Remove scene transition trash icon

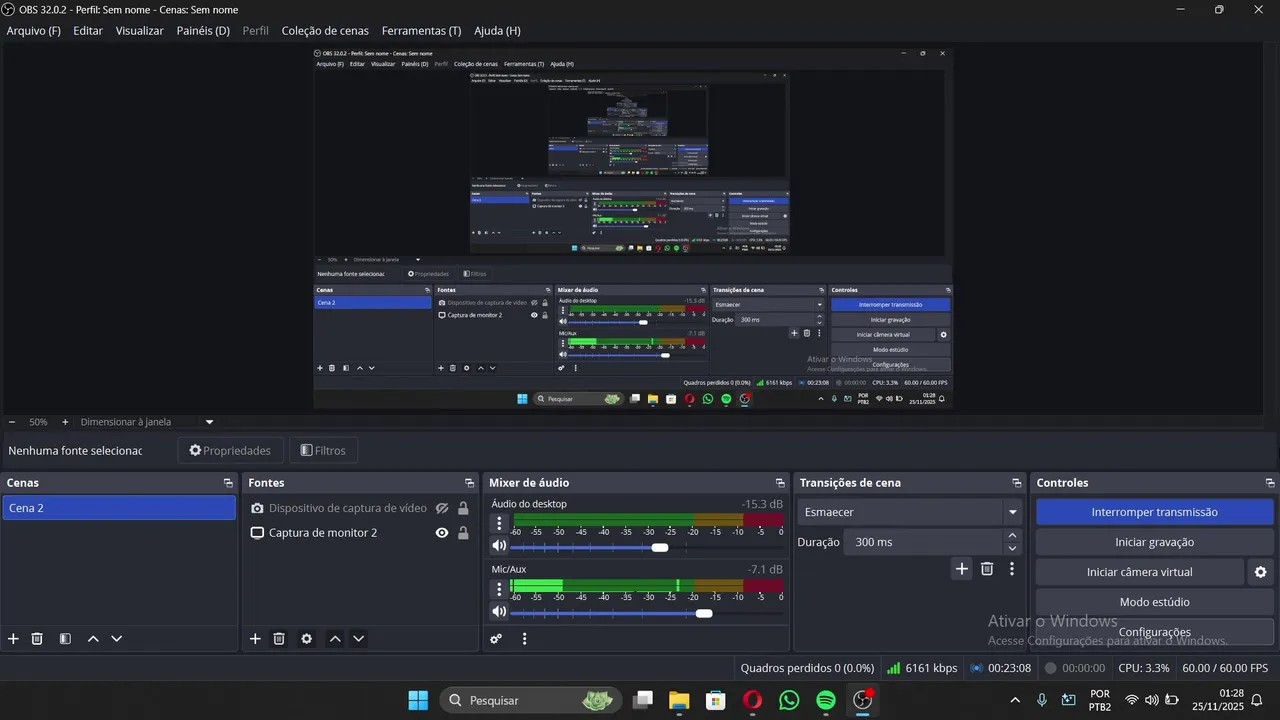987,569
